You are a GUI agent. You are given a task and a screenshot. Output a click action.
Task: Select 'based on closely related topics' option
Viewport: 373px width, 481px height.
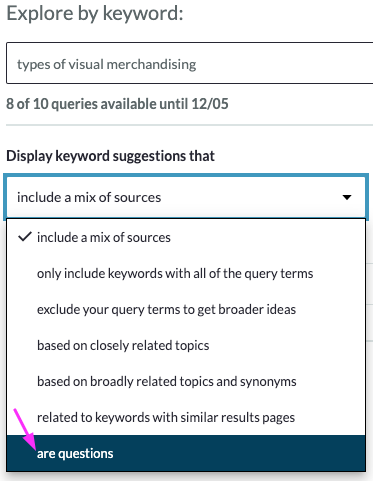click(186, 345)
